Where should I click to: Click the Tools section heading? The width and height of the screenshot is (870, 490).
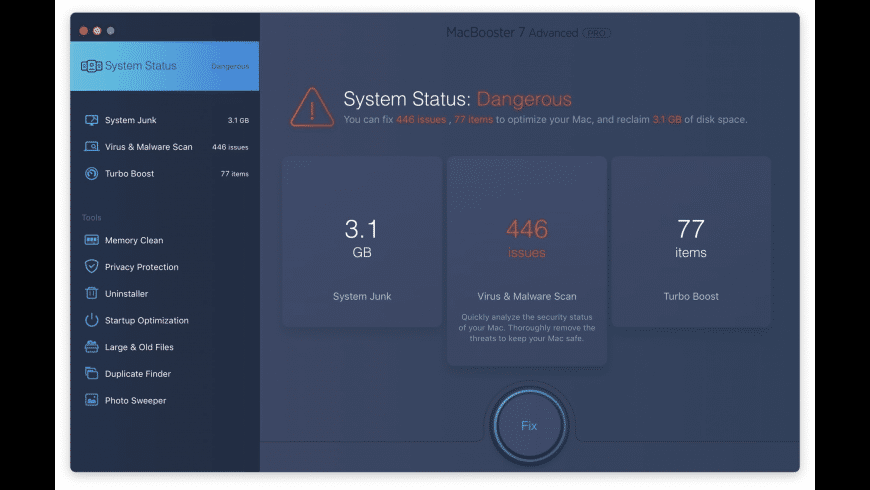pyautogui.click(x=92, y=218)
